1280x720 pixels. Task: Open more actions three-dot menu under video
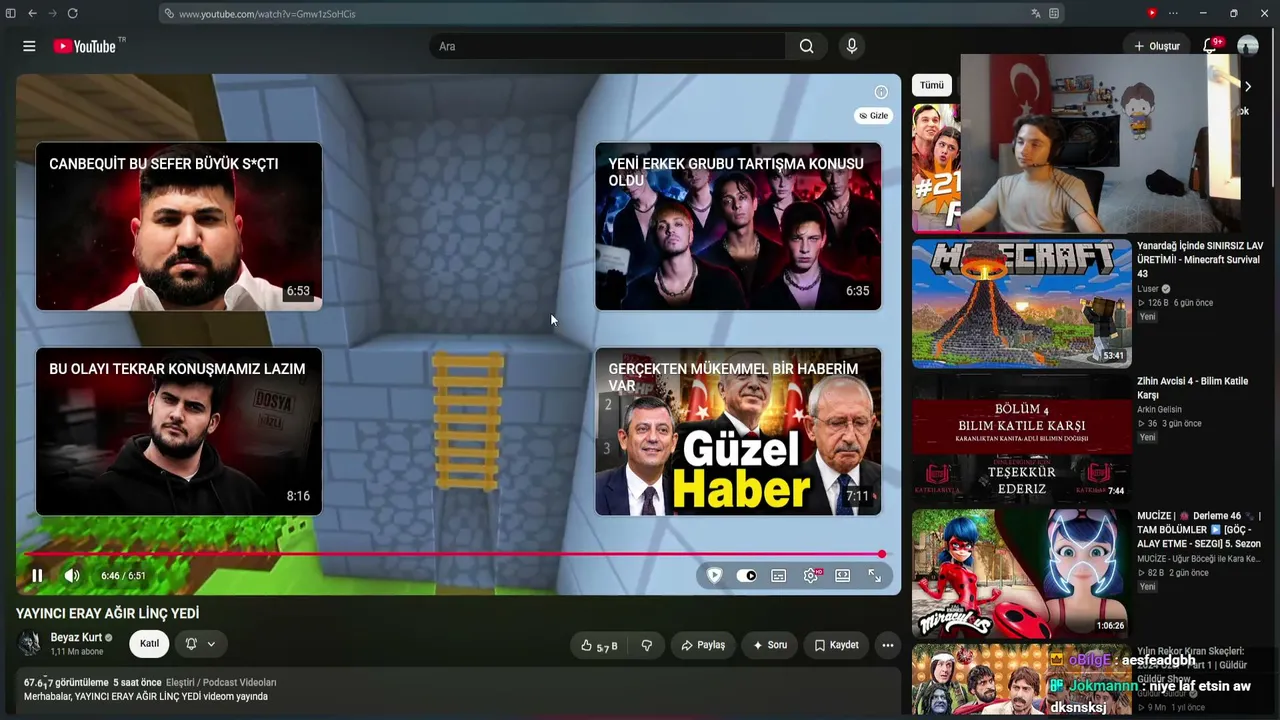click(x=887, y=646)
